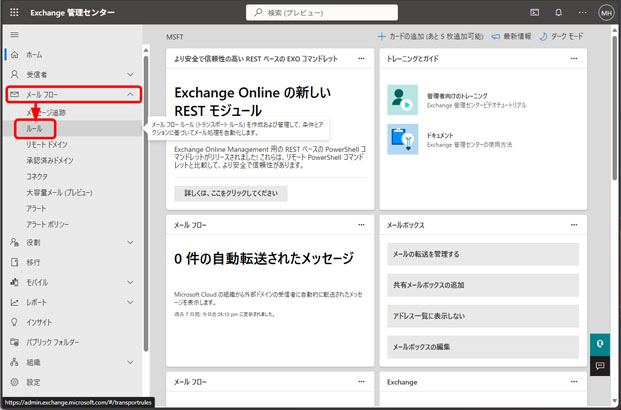Image resolution: width=621 pixels, height=410 pixels.
Task: Expand the 組織 chevron
Action: pos(130,362)
